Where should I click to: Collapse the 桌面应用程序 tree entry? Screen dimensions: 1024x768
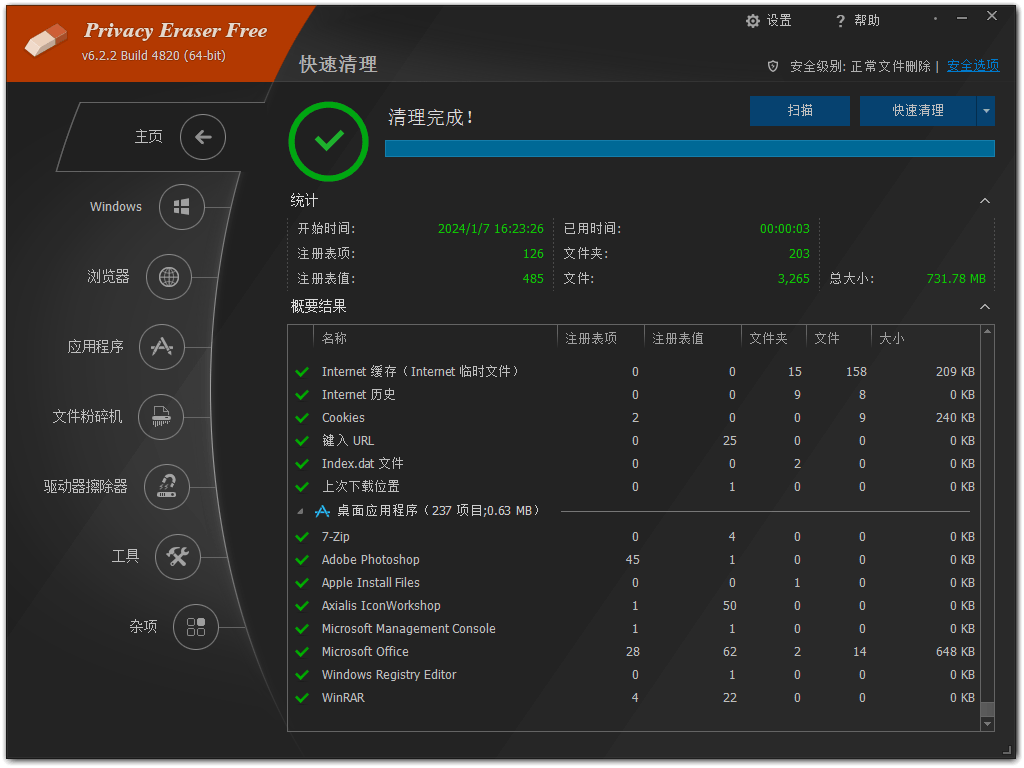point(300,510)
